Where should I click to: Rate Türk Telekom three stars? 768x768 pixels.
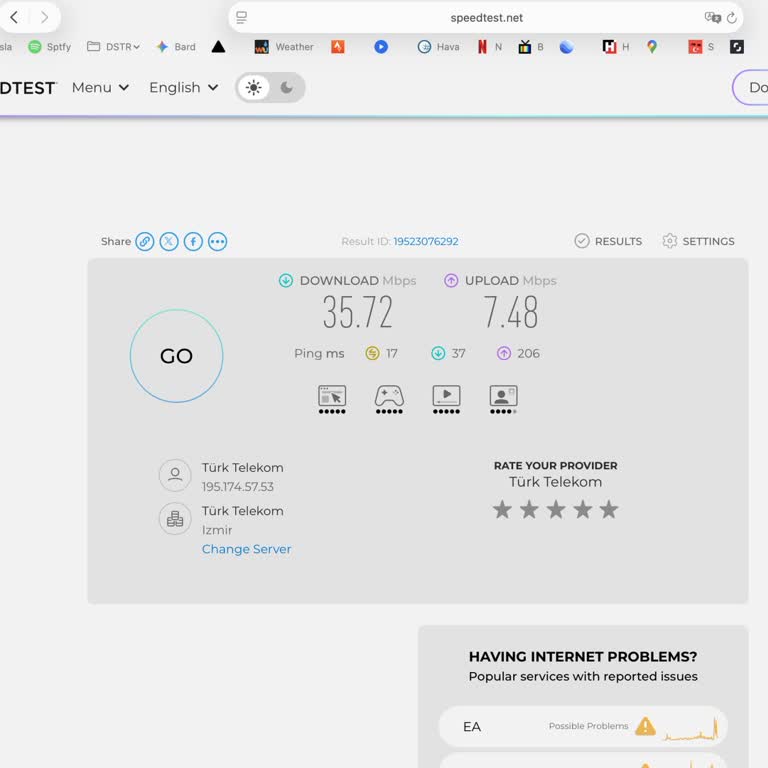tap(556, 509)
